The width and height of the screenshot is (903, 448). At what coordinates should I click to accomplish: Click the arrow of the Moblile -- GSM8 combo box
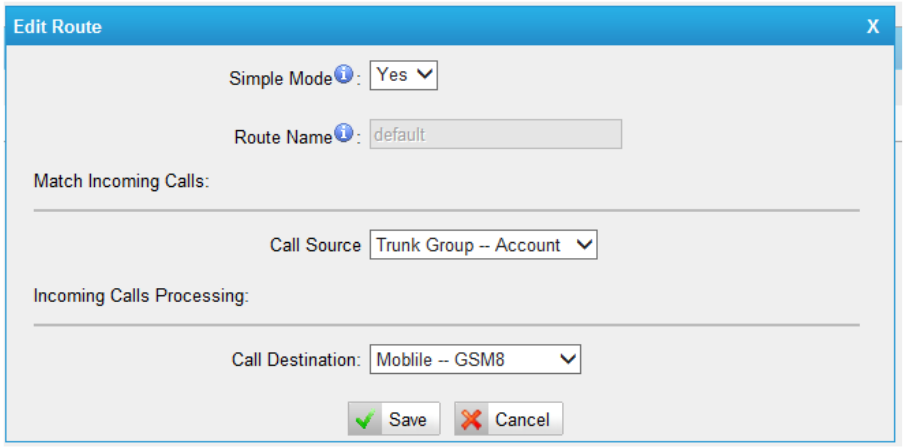click(x=568, y=359)
